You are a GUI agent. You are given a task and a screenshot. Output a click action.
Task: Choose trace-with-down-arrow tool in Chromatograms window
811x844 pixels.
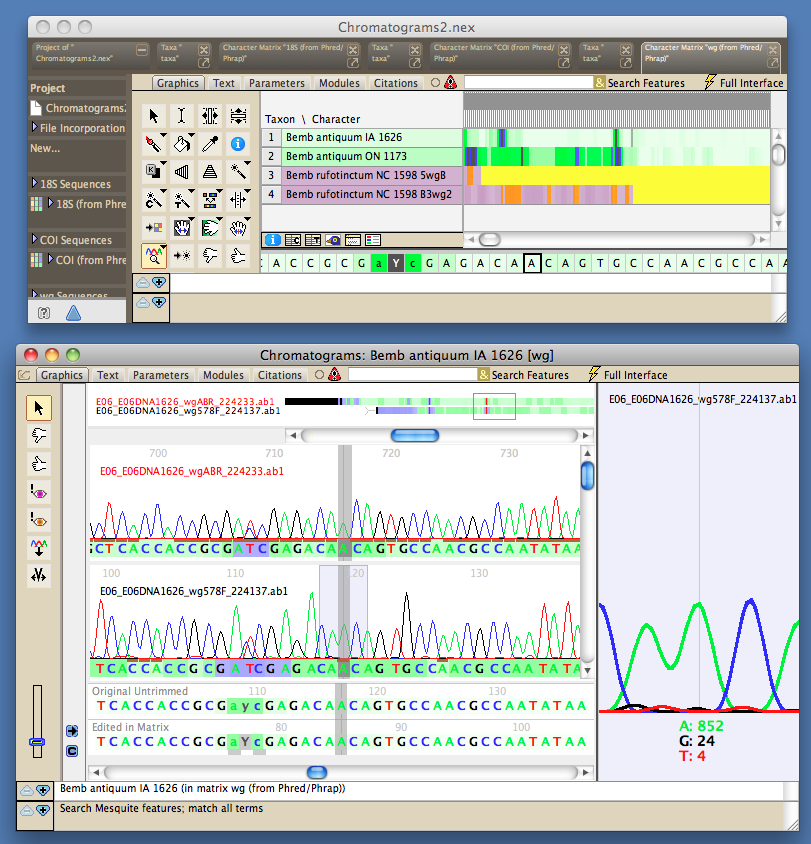point(39,548)
